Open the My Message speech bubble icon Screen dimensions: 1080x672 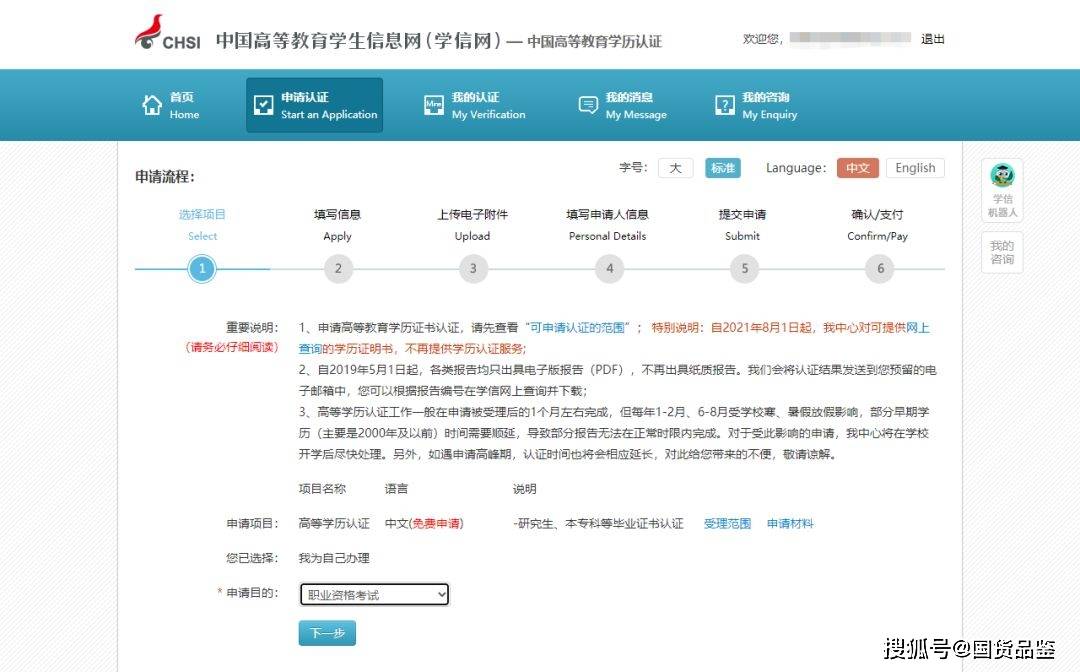(x=588, y=105)
